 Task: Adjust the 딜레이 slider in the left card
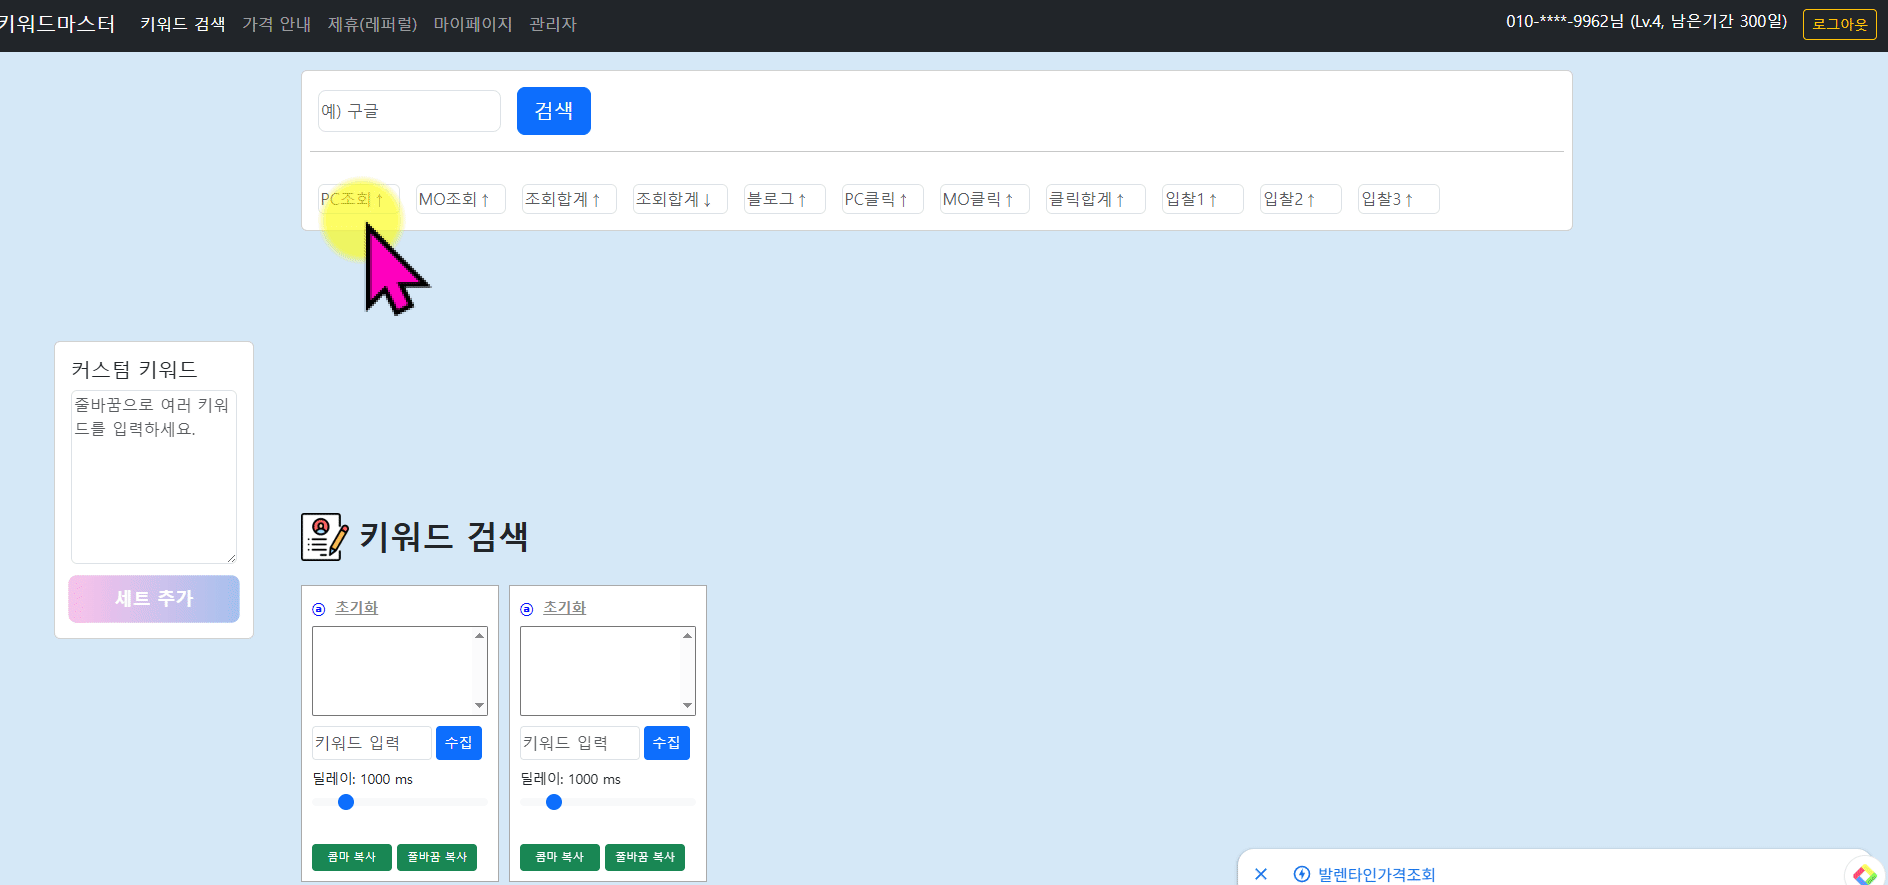coord(346,802)
